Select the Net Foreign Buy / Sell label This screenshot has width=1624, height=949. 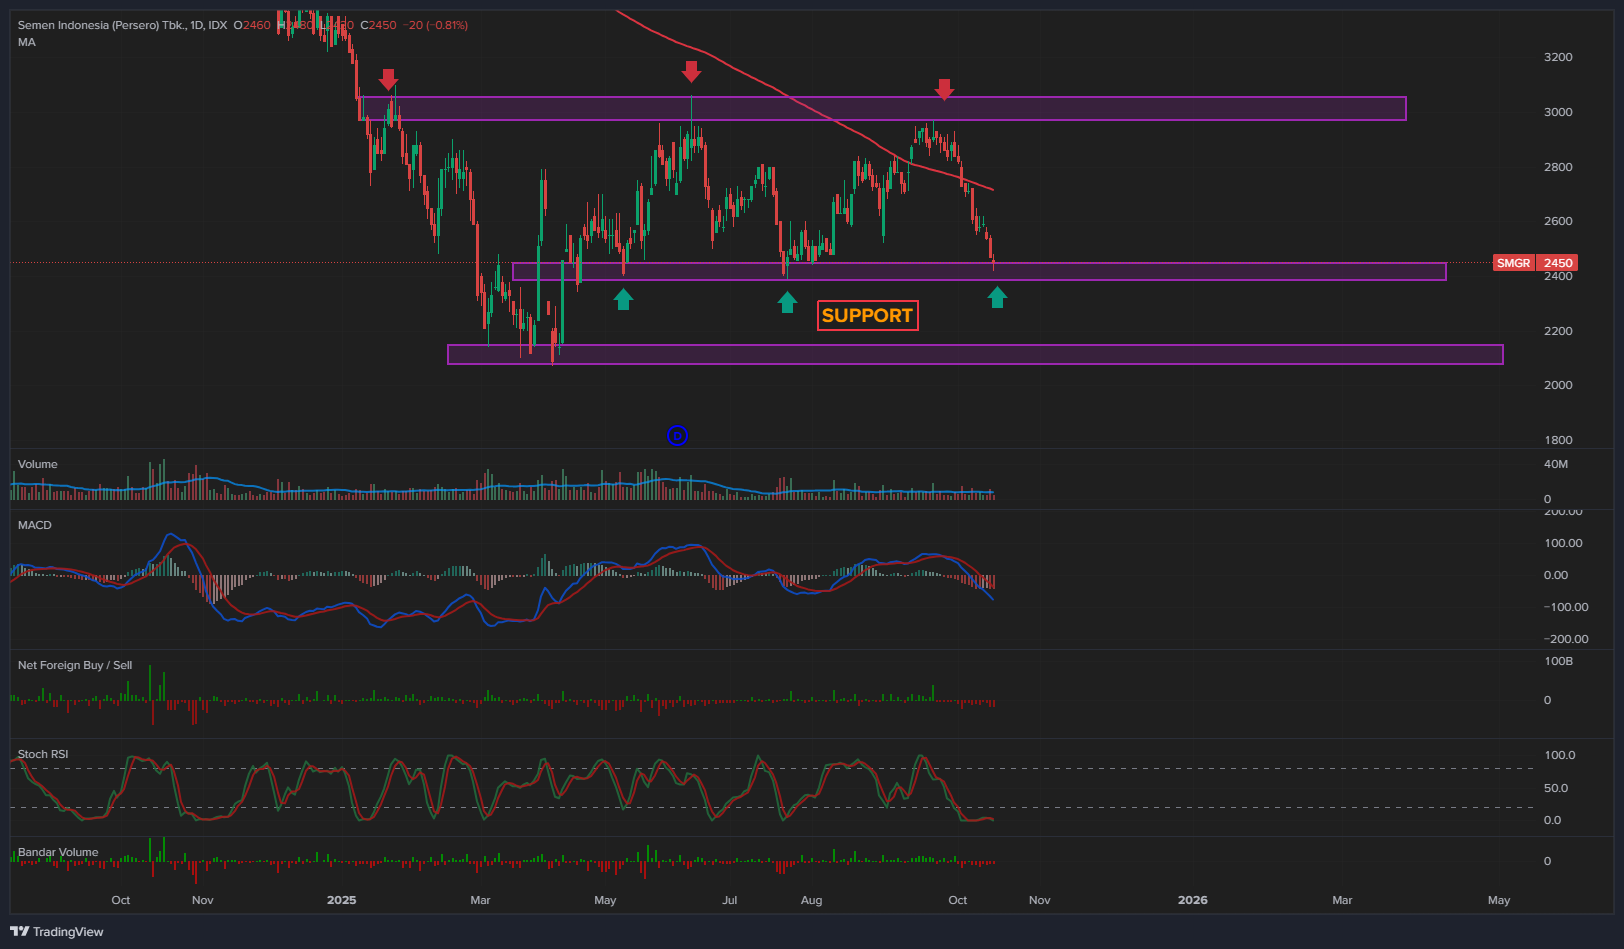(x=75, y=665)
